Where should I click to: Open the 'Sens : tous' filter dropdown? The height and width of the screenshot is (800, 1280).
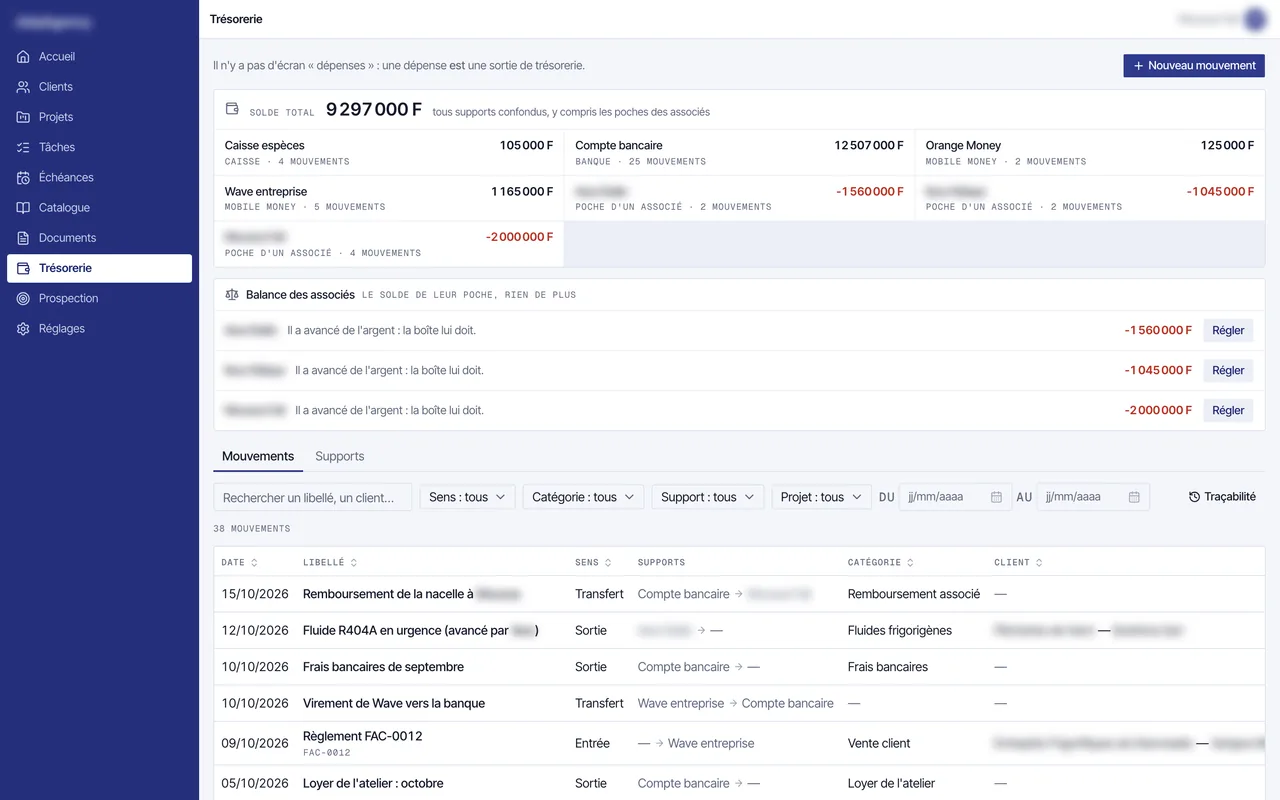[x=468, y=497]
